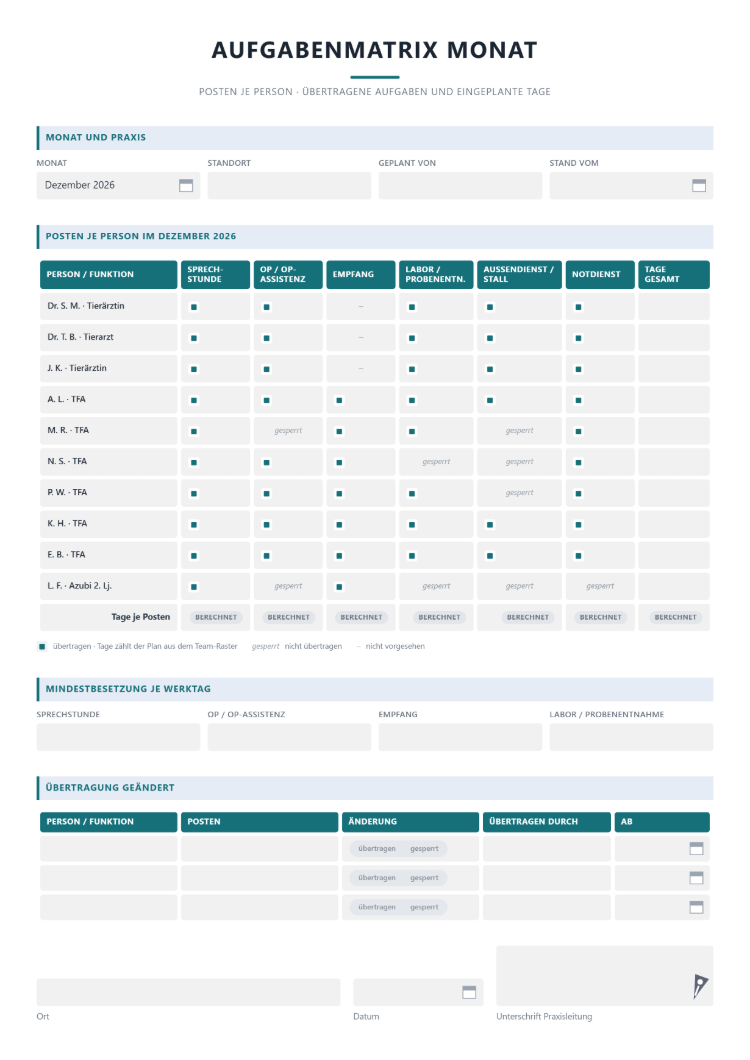Click Person / Funktion cell in first Übertragung row
Viewport: 750px width, 1060px height.
pos(109,848)
